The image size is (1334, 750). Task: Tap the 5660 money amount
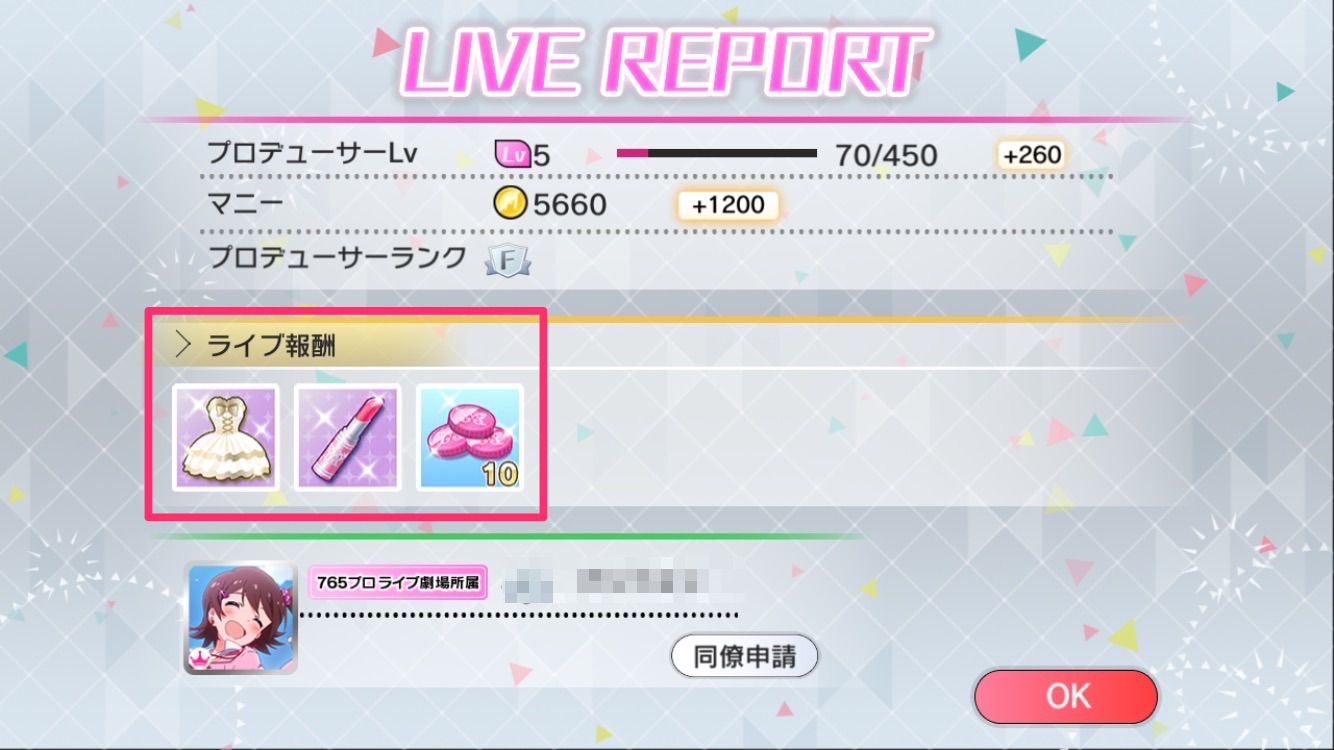pos(570,205)
